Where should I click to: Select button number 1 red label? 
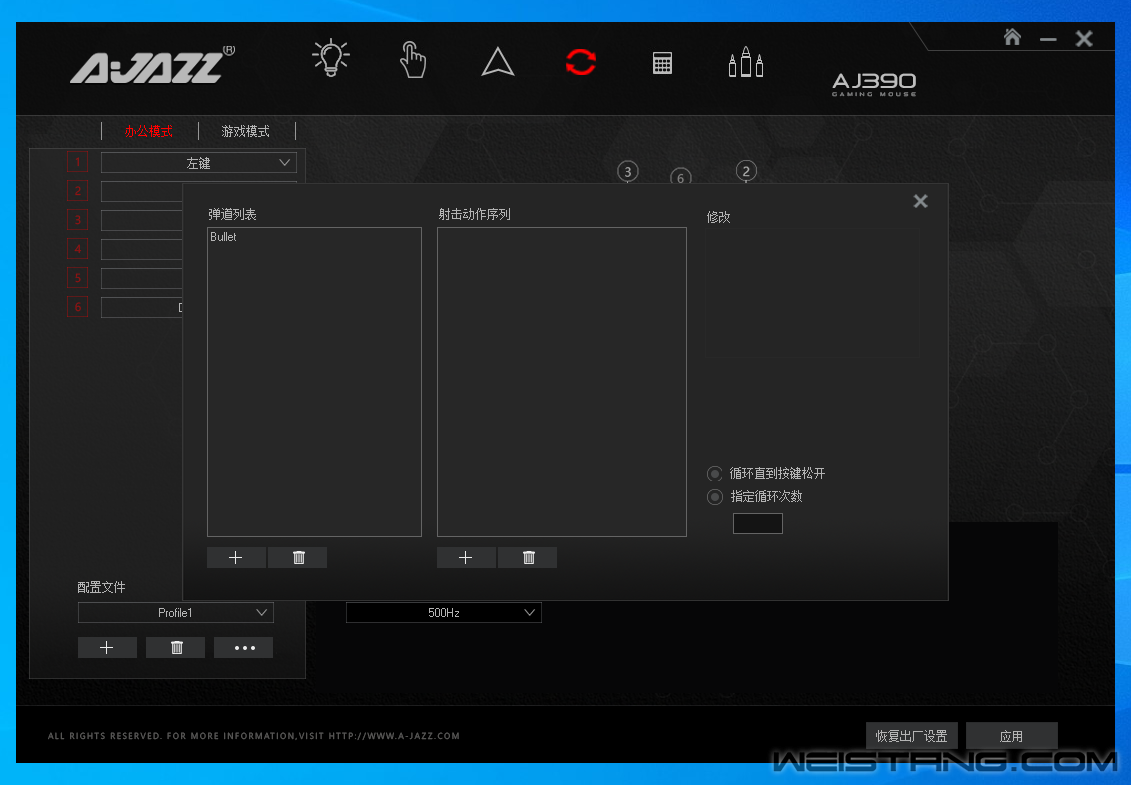click(78, 162)
